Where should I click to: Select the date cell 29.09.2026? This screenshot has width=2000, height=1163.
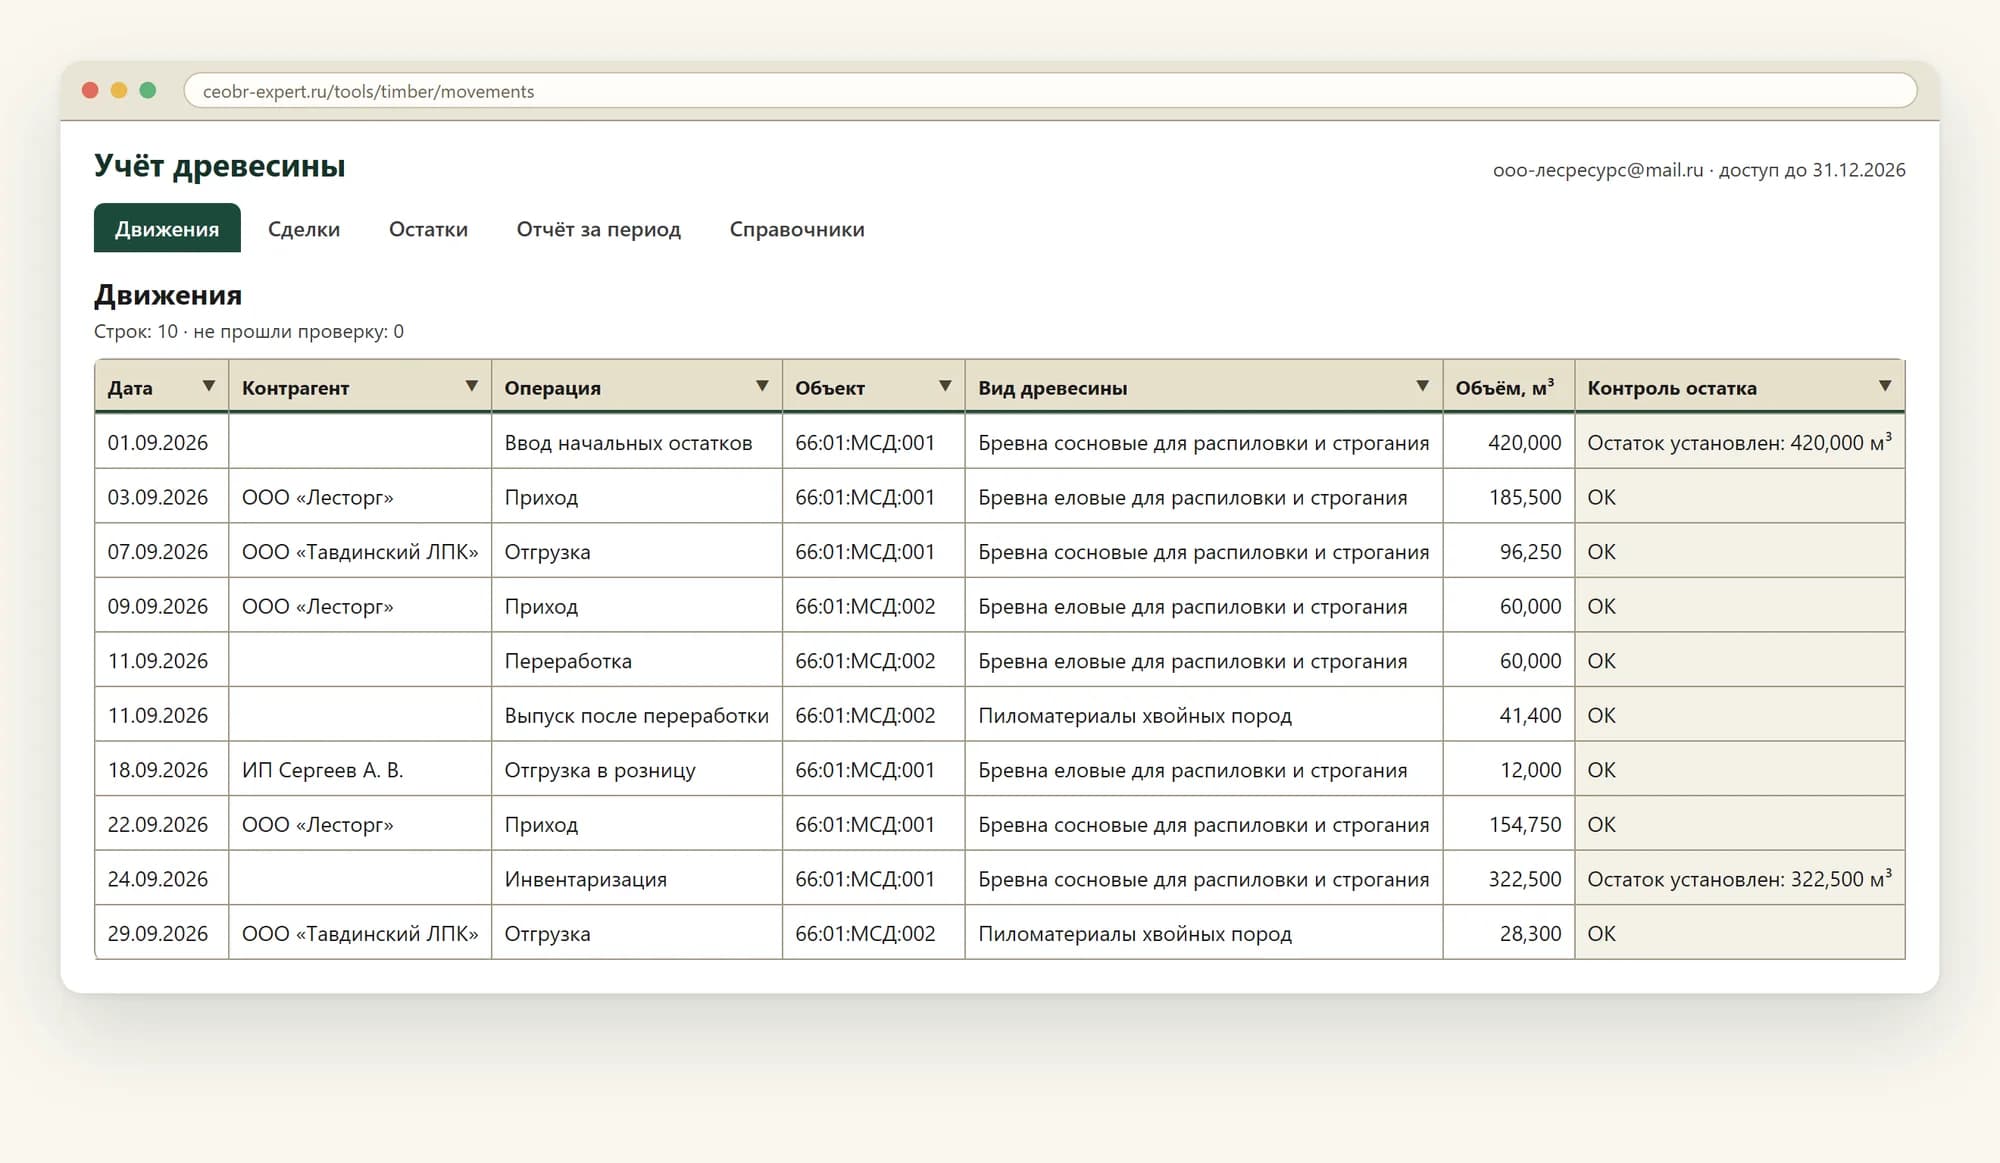162,933
